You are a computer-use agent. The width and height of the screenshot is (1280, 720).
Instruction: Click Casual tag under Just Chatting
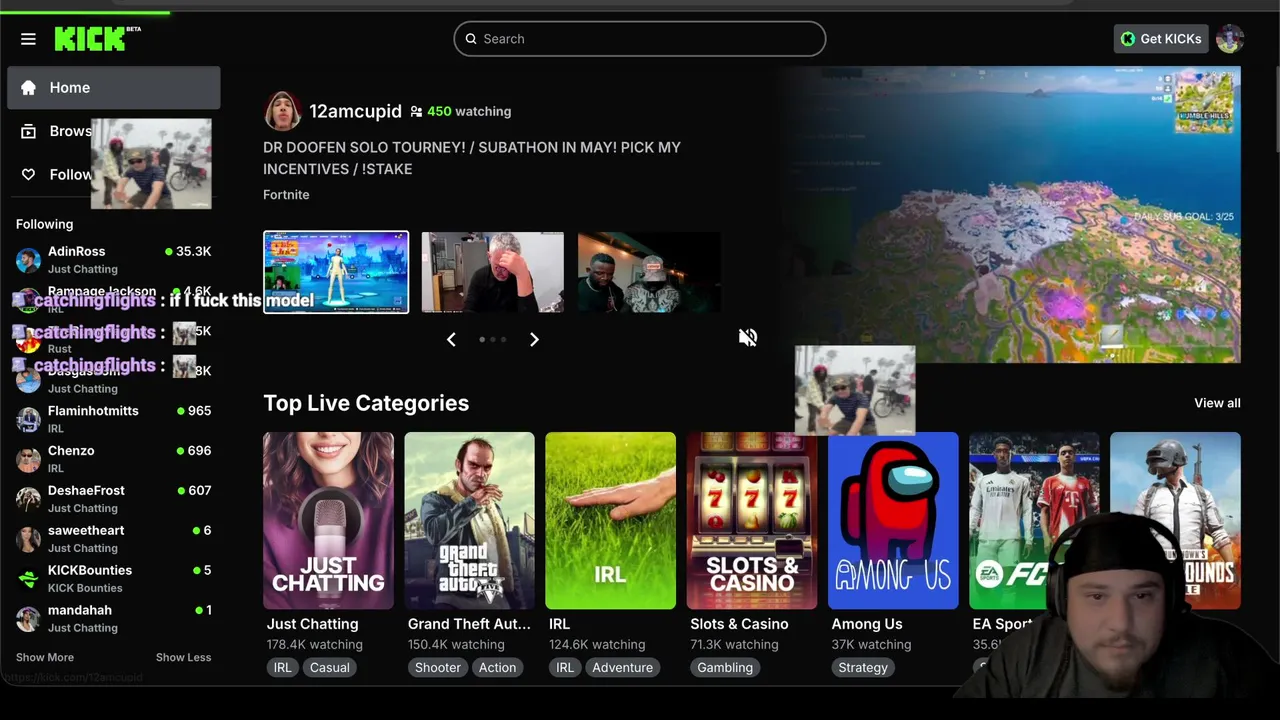329,668
